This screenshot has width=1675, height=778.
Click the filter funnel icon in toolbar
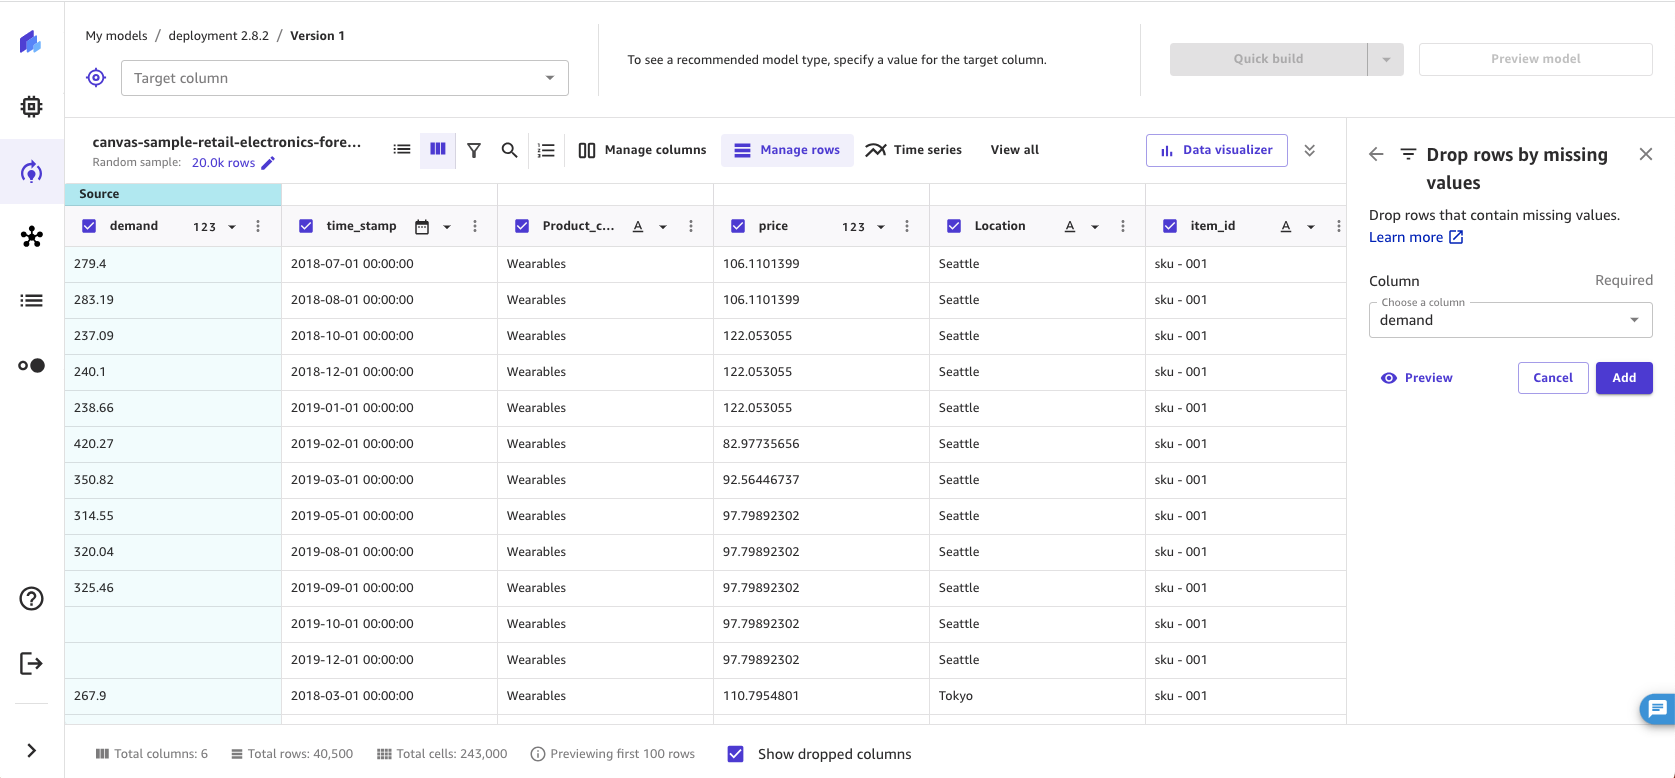pos(474,150)
